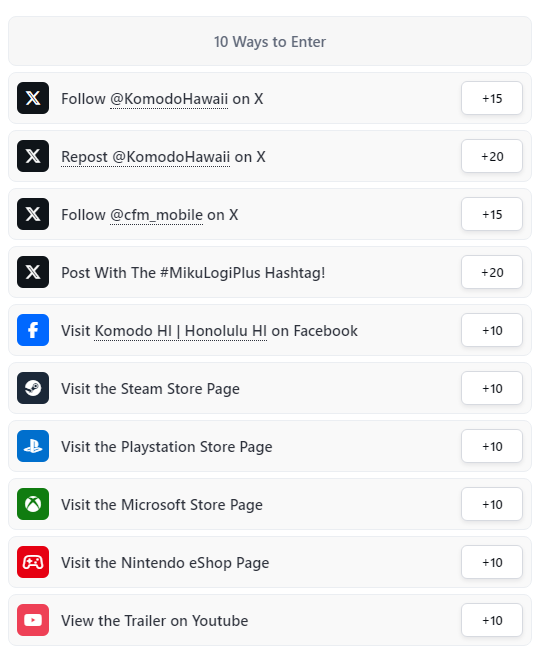Click the Facebook icon
The image size is (540, 652).
click(33, 330)
